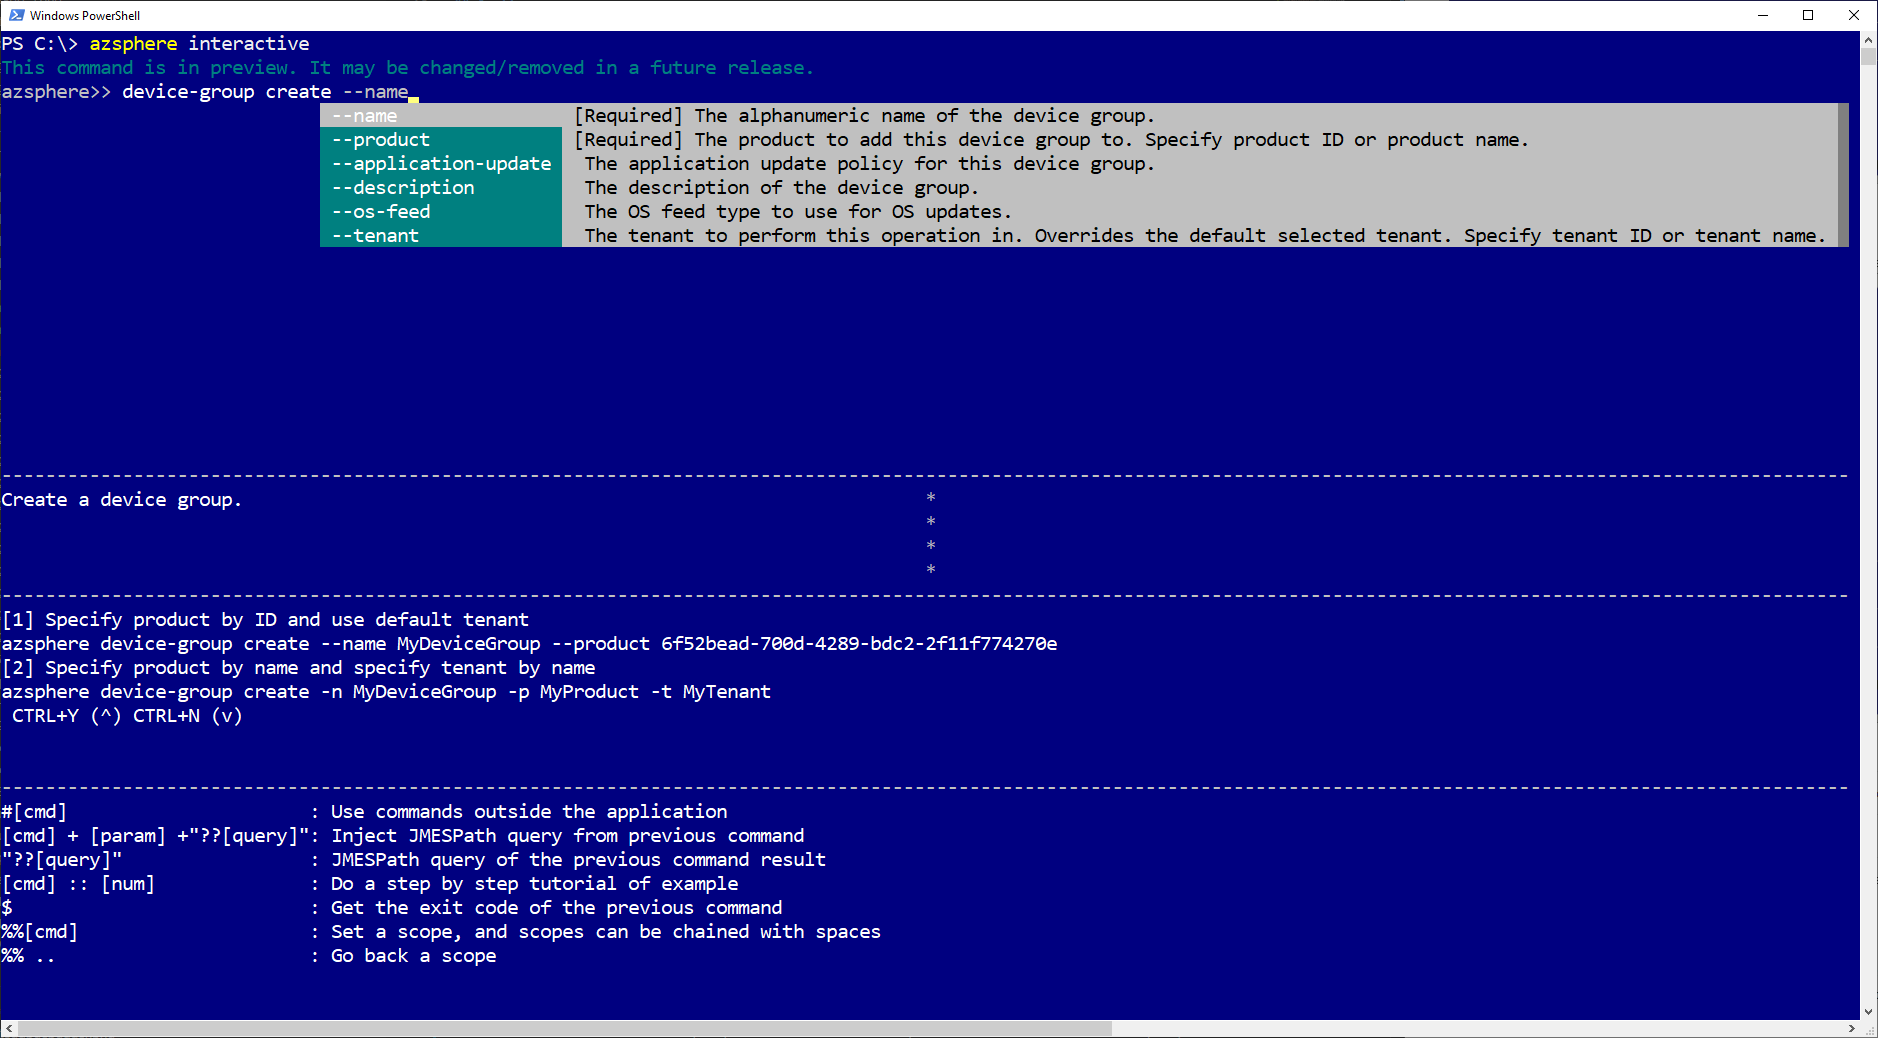Image resolution: width=1878 pixels, height=1038 pixels.
Task: Select --tenant from the suggestion menu
Action: (377, 235)
